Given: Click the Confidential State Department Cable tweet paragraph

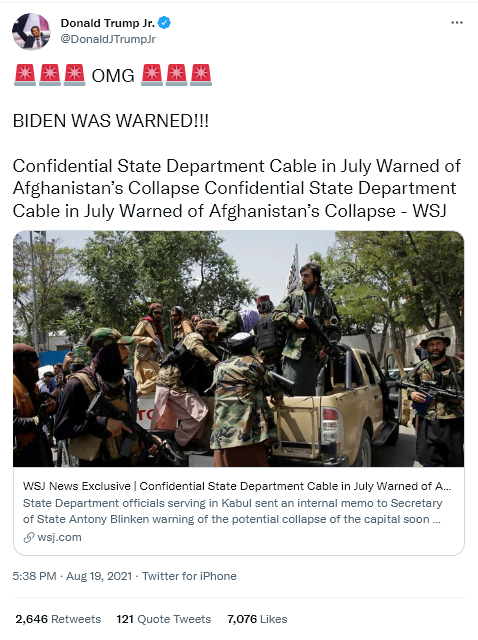Looking at the screenshot, I should click(x=237, y=189).
